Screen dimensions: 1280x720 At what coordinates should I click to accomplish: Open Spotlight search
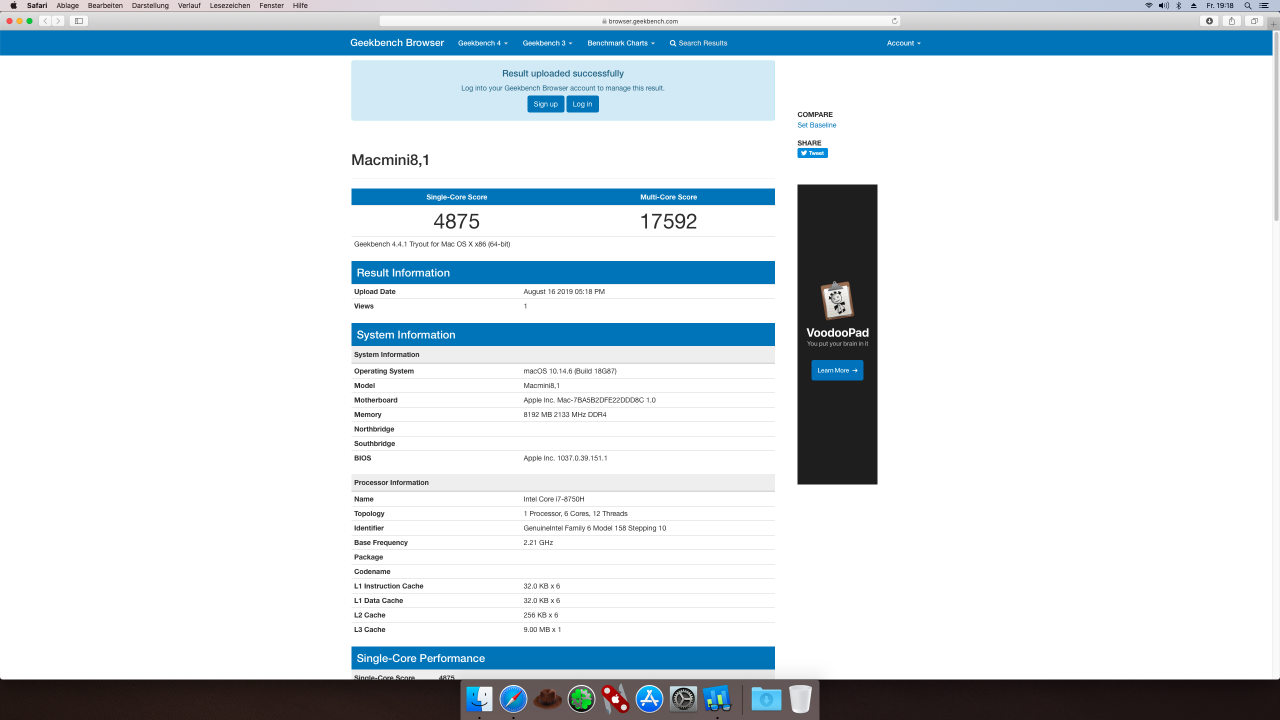[1247, 5]
